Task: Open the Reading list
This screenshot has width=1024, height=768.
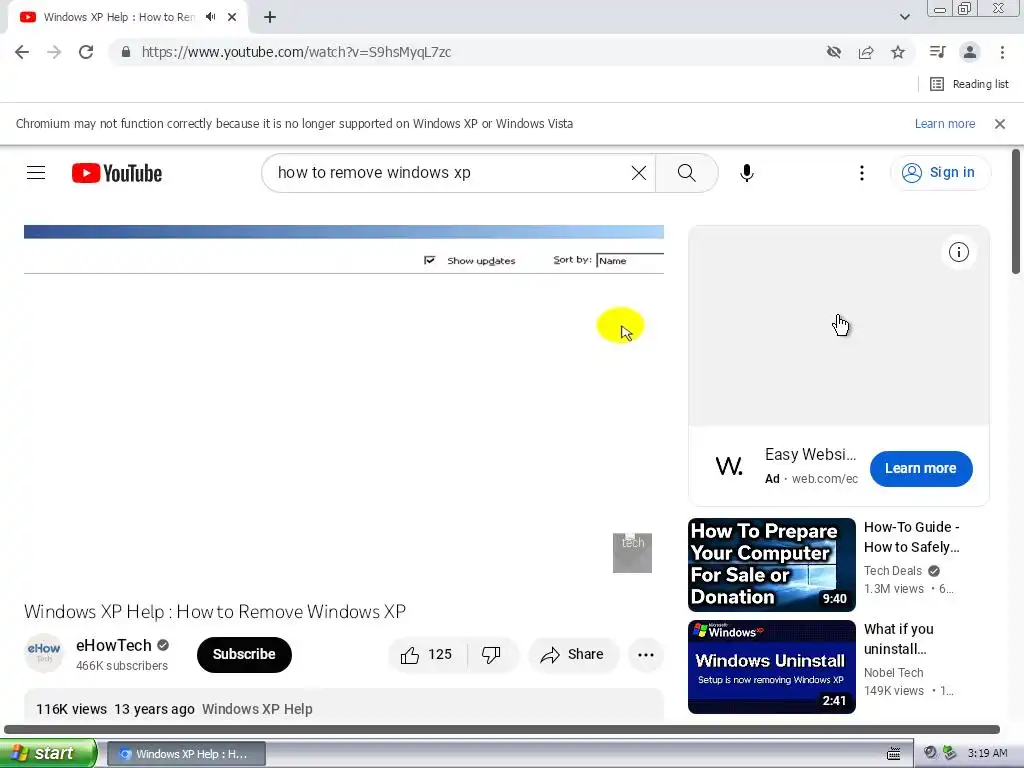Action: [969, 84]
